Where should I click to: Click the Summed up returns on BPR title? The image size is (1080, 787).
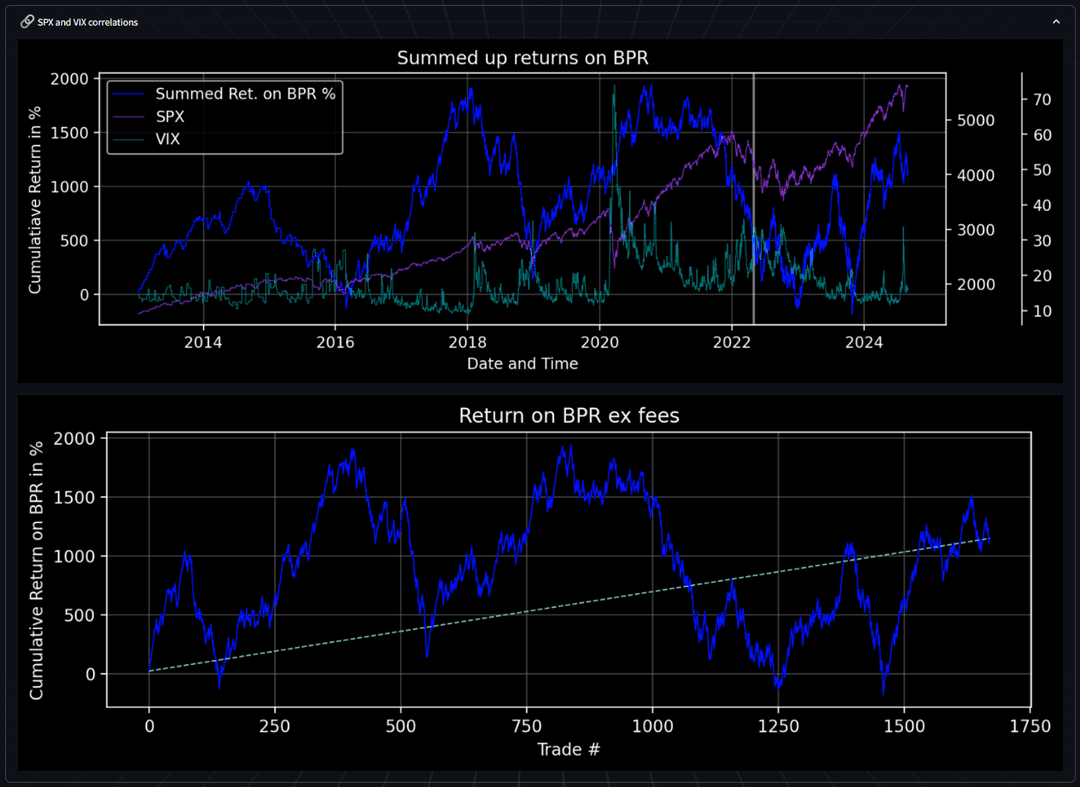(523, 58)
